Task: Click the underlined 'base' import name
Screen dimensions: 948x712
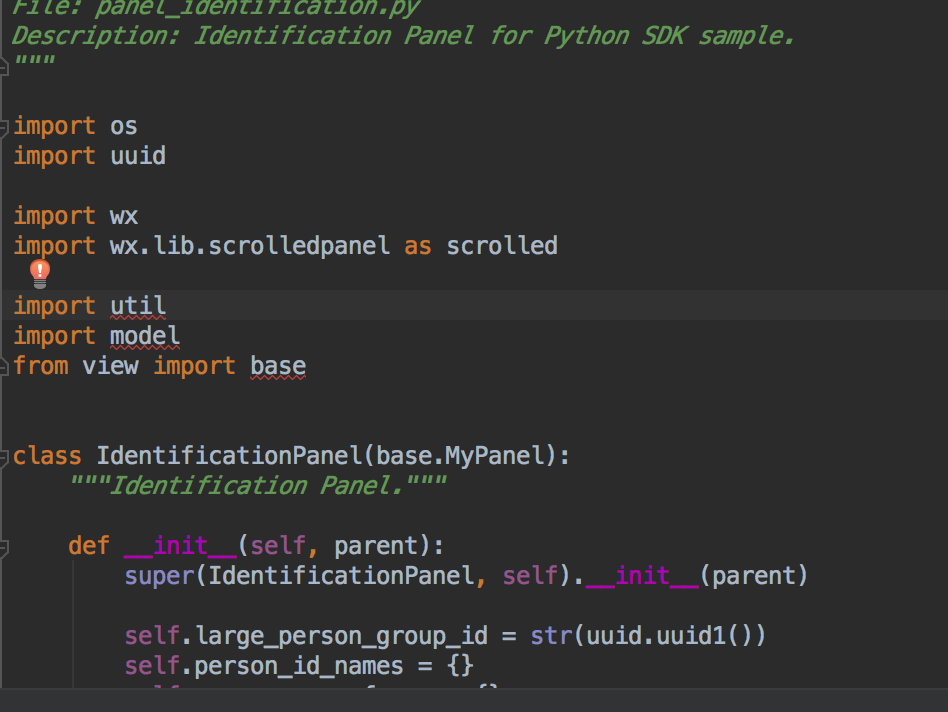Action: point(278,366)
